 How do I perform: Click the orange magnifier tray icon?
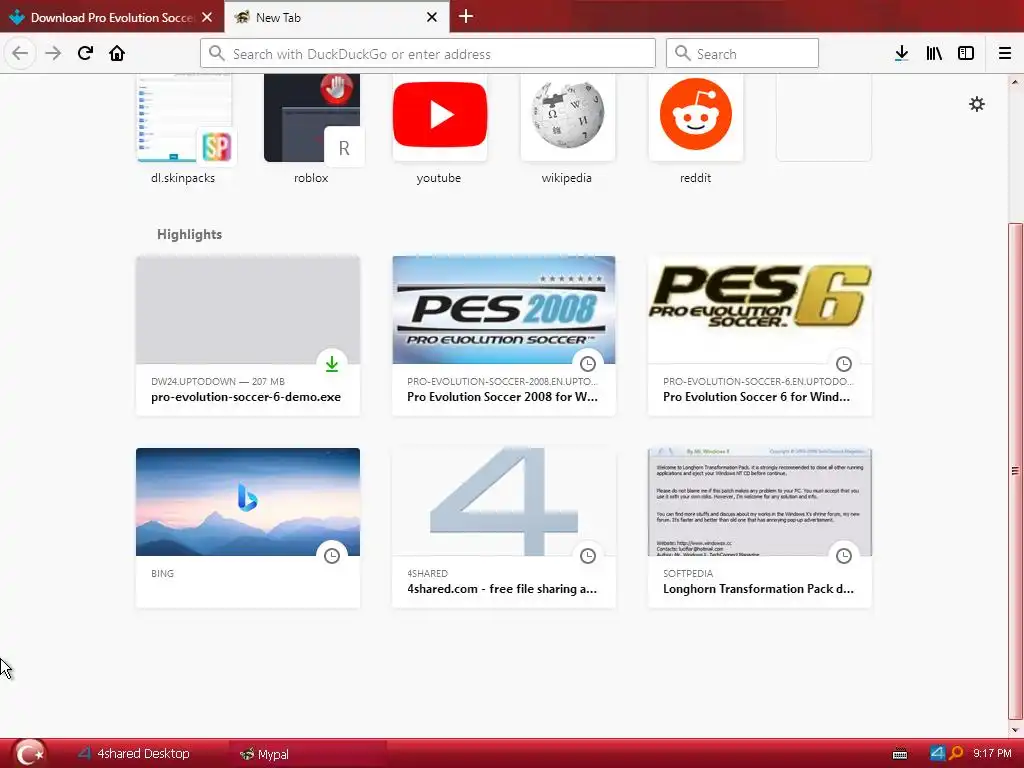click(955, 753)
